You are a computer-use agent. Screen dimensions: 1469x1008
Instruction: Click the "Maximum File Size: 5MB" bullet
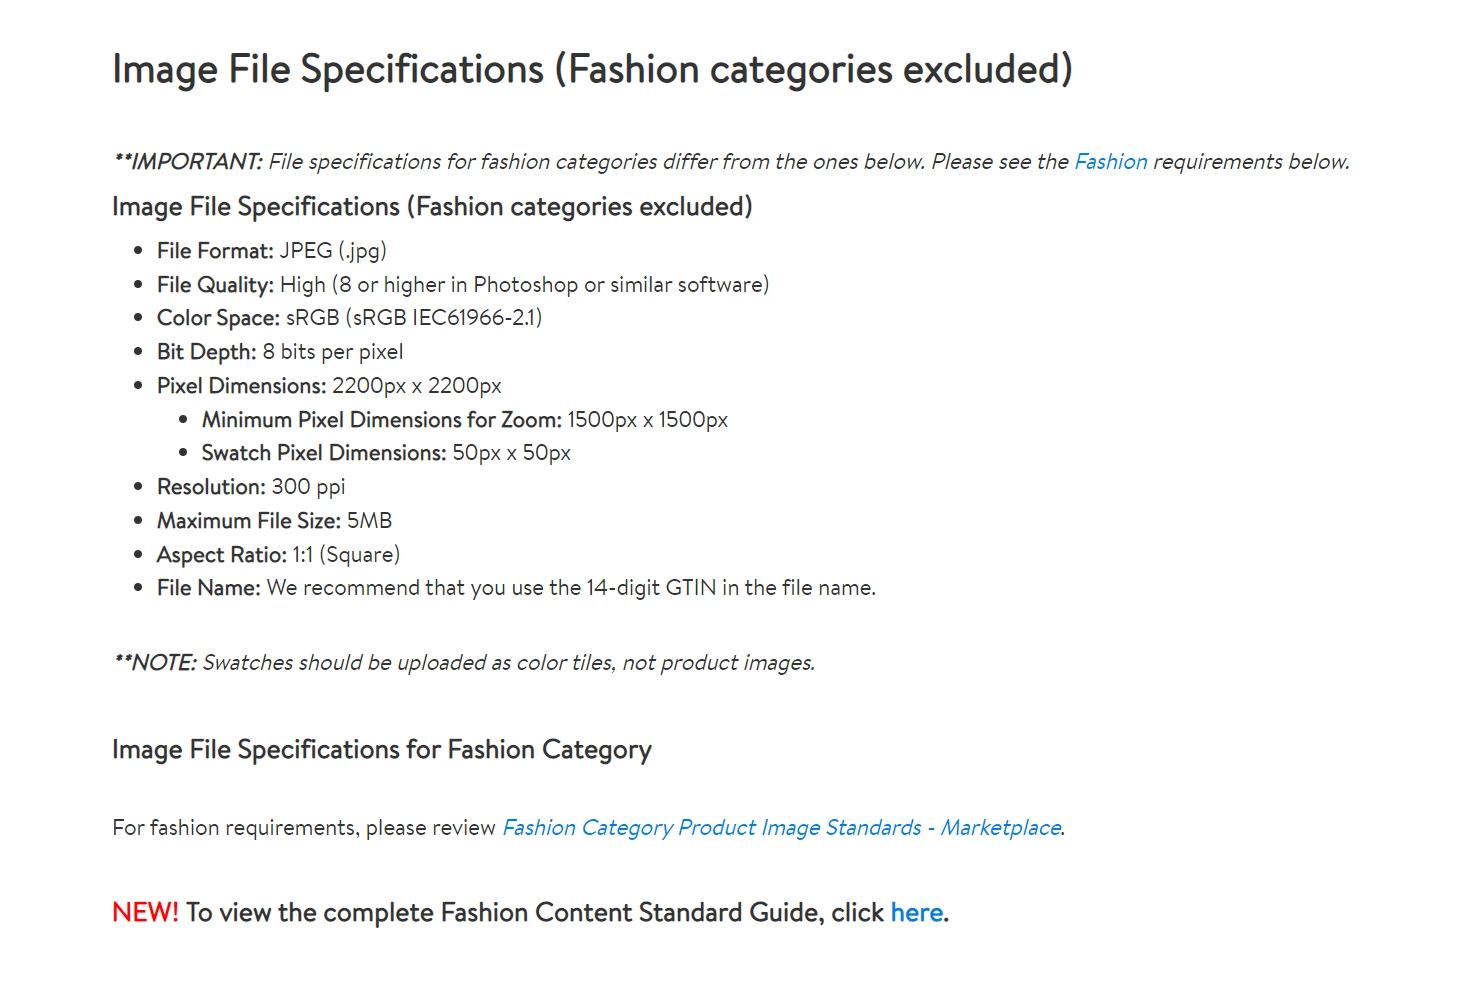point(274,521)
